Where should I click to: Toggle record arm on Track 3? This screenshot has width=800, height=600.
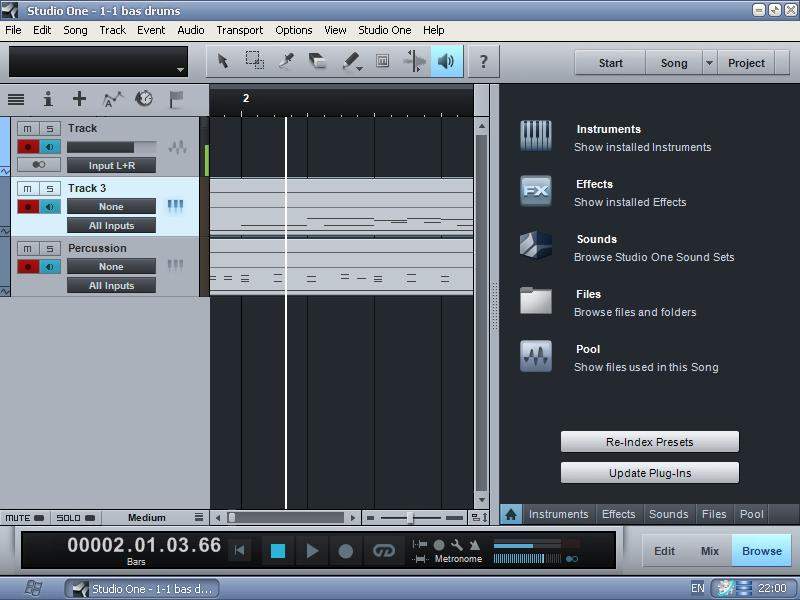(x=27, y=207)
